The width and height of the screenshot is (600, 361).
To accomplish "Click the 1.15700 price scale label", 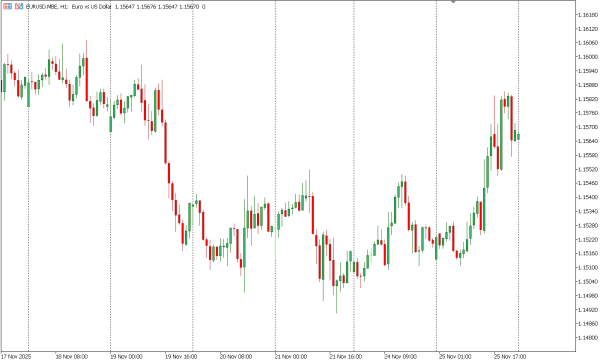I will [x=587, y=127].
